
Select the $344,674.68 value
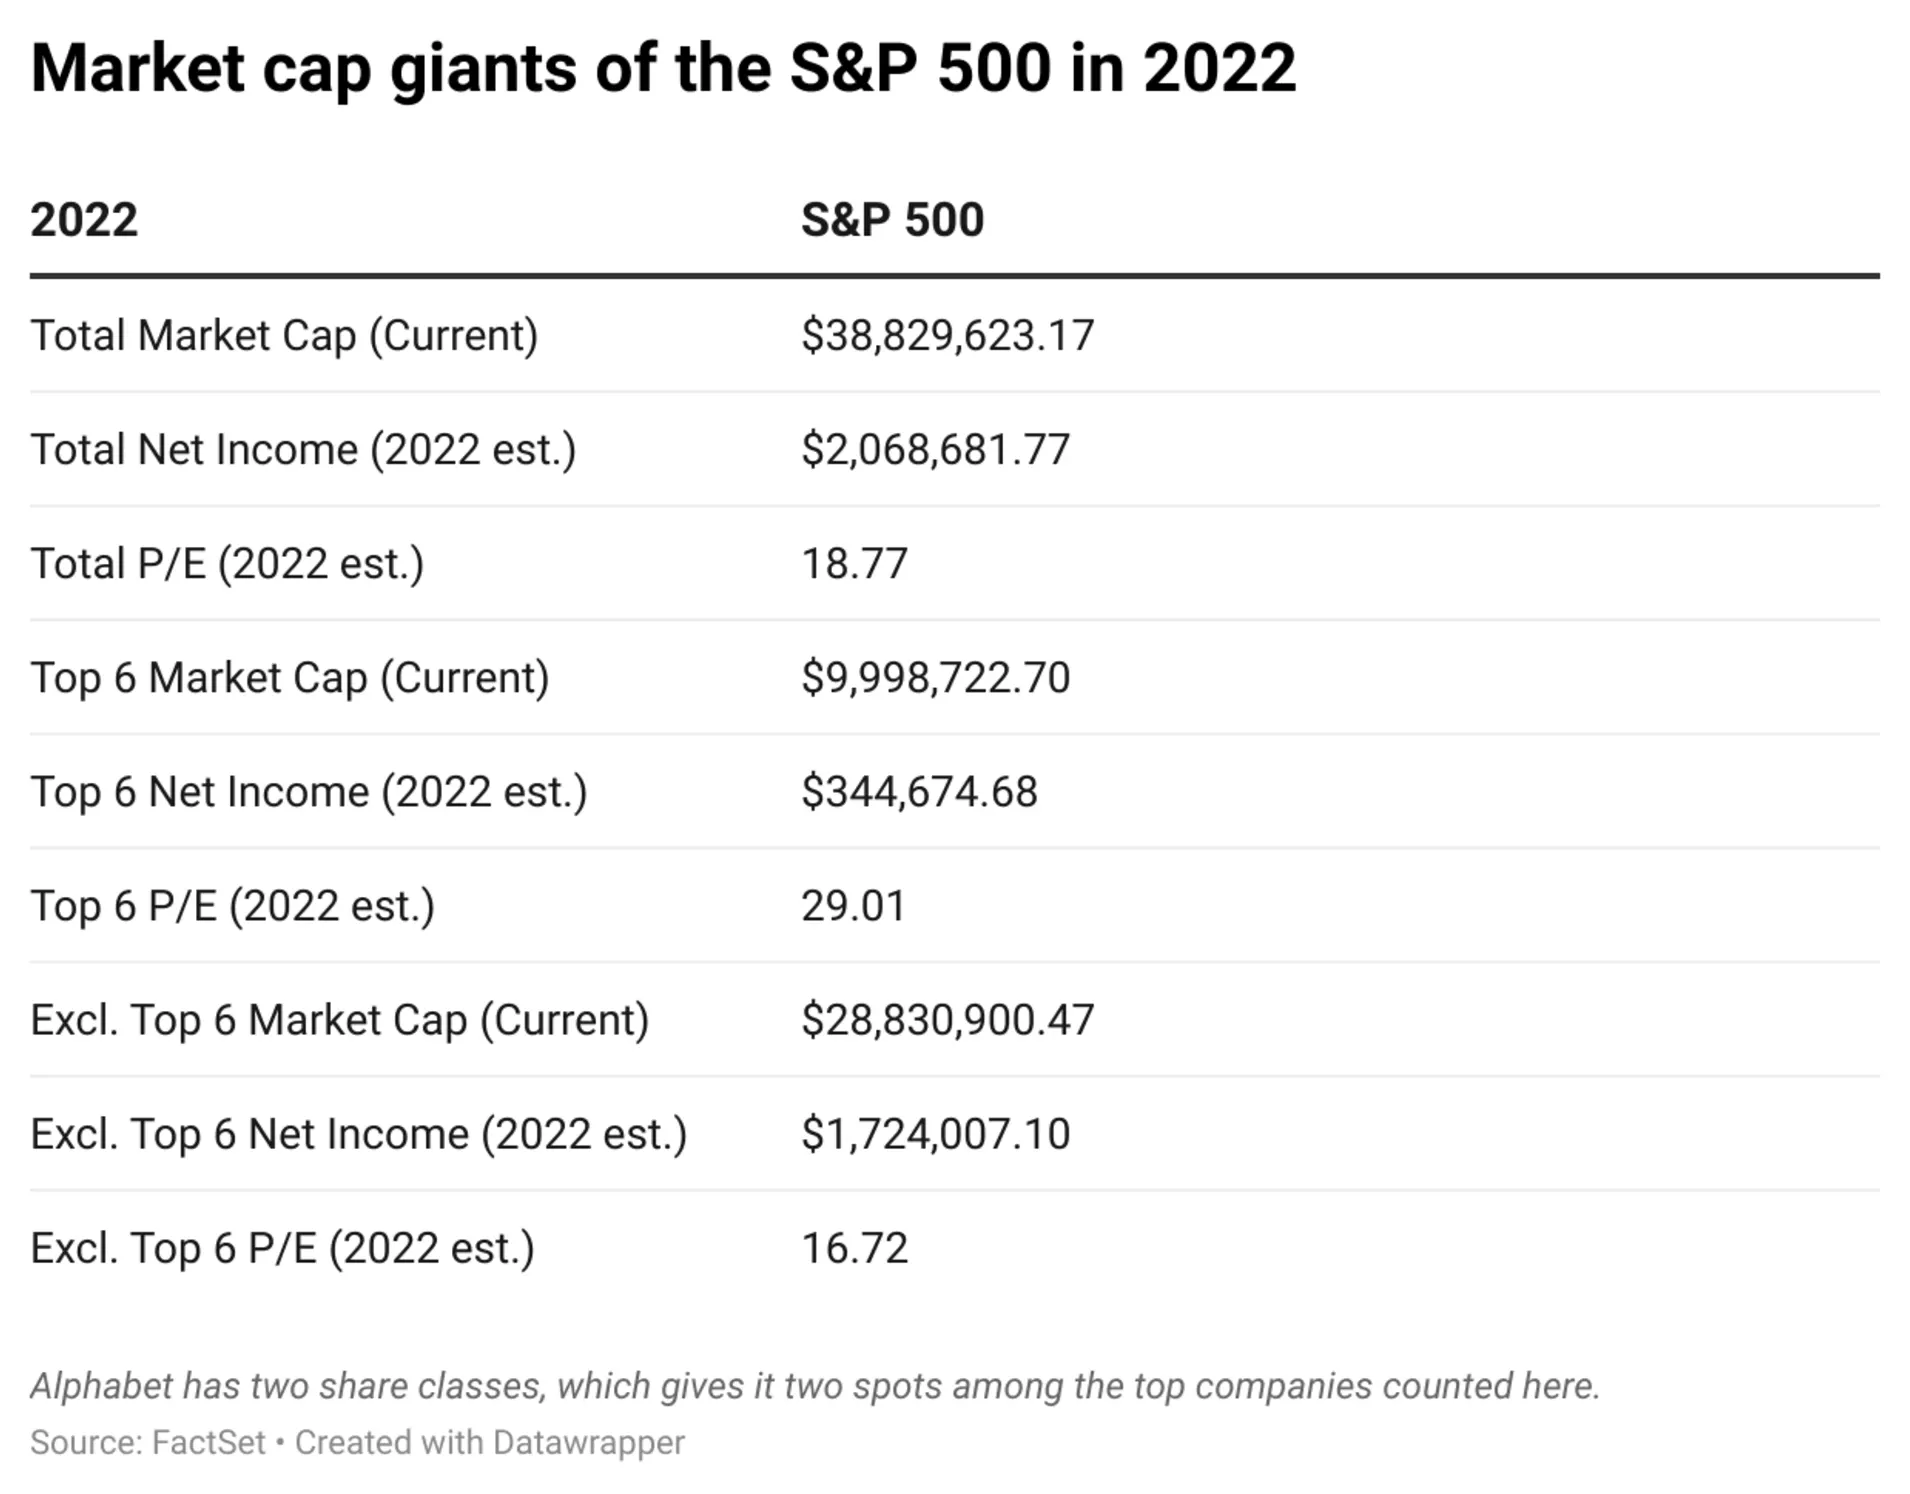tap(919, 792)
